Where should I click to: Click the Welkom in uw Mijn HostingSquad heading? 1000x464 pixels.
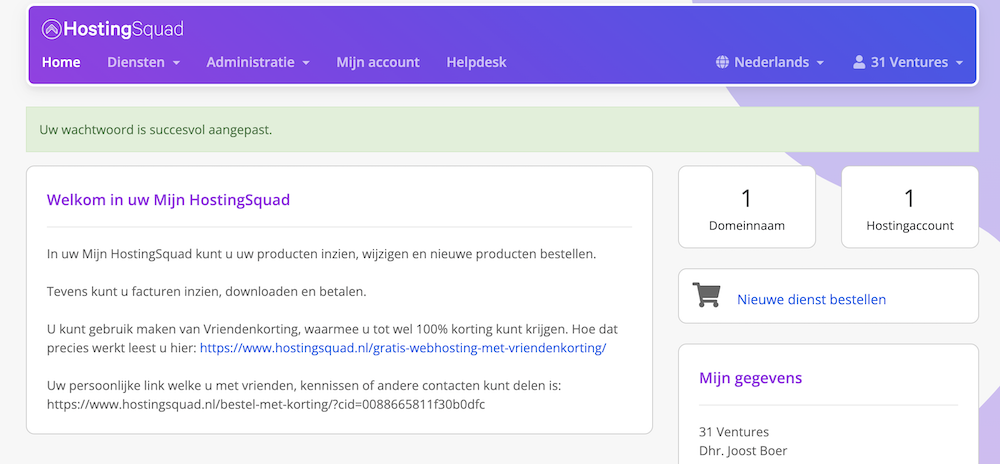168,200
